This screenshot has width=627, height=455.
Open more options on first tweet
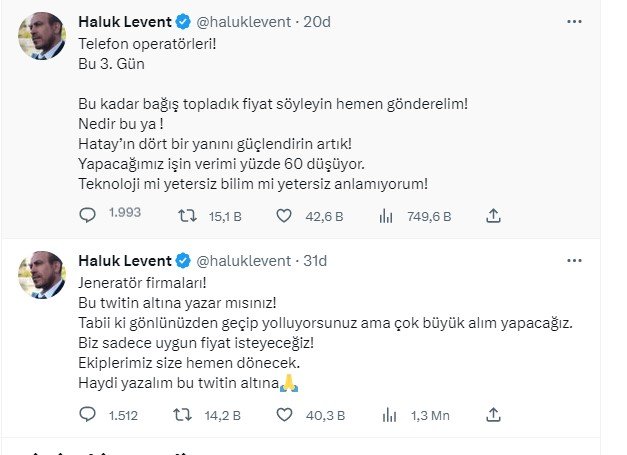573,20
